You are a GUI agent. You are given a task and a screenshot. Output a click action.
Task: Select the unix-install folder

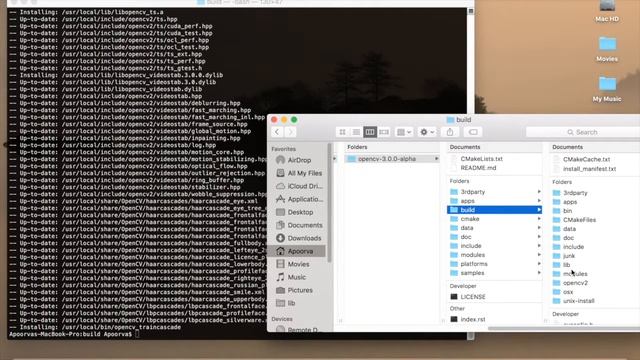(x=578, y=301)
